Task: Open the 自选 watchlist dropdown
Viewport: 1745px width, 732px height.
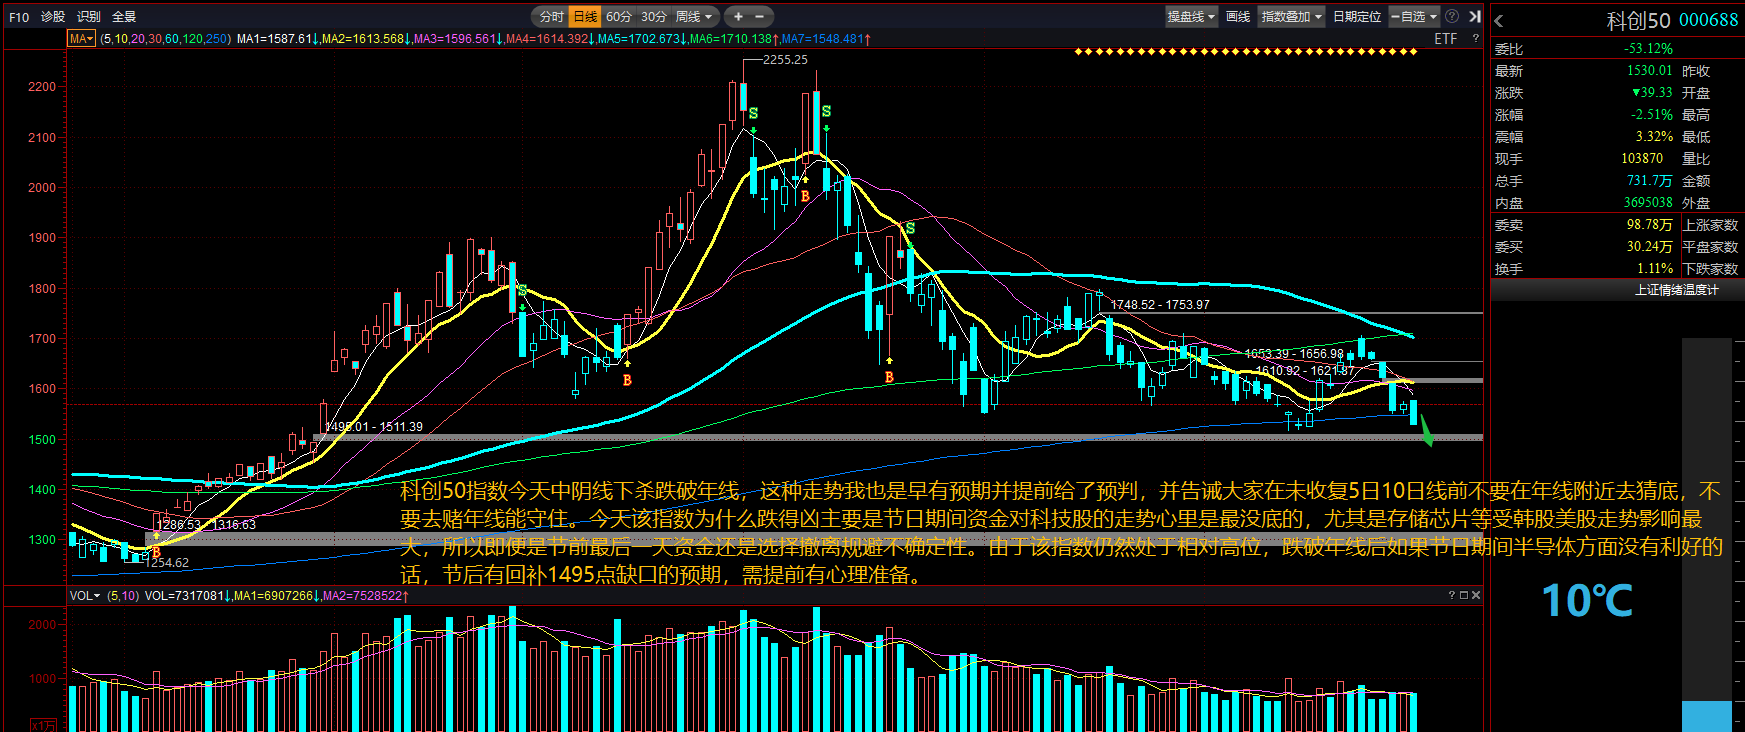Action: (1413, 16)
